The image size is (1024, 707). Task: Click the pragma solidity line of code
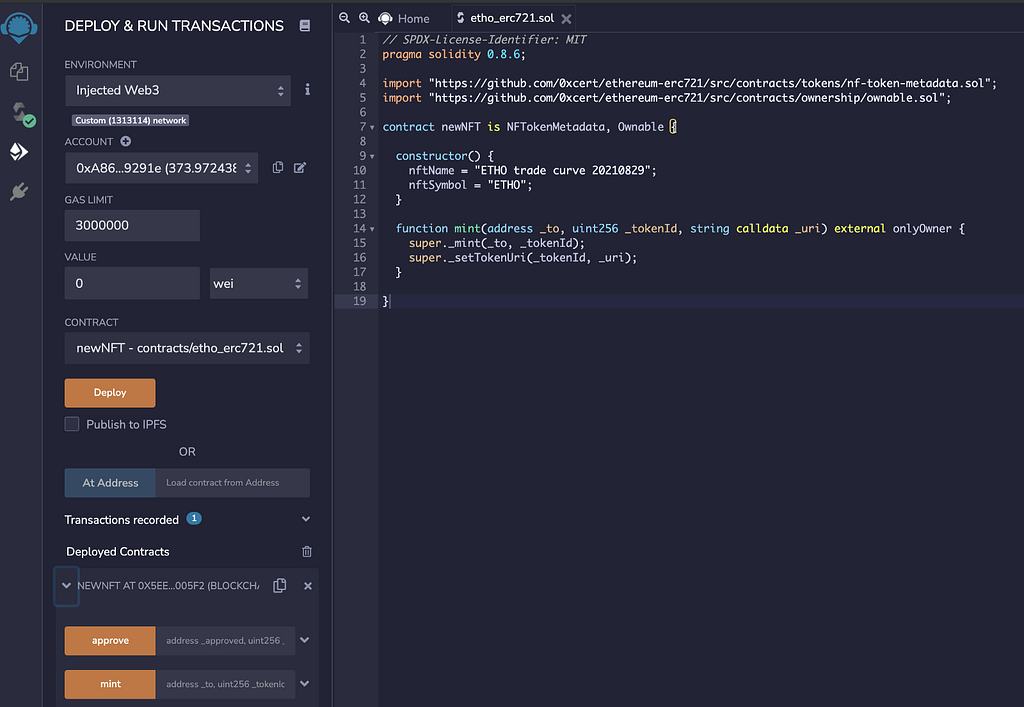pyautogui.click(x=454, y=54)
